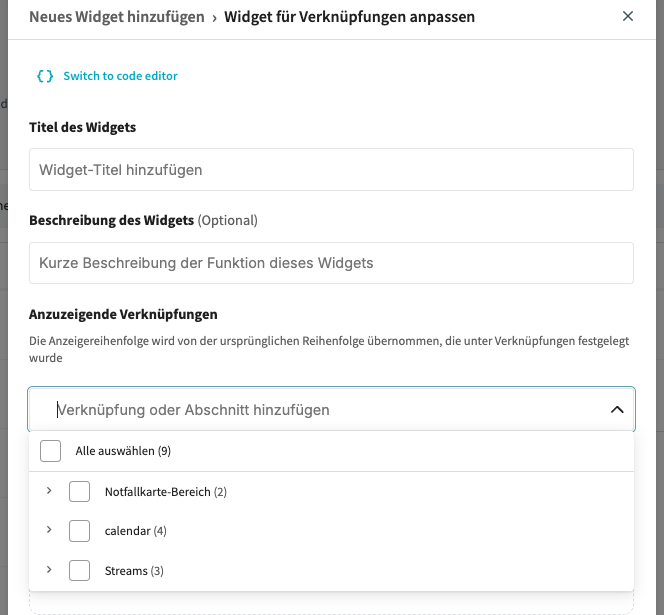Click the Kurze Beschreibung input field

coord(331,263)
